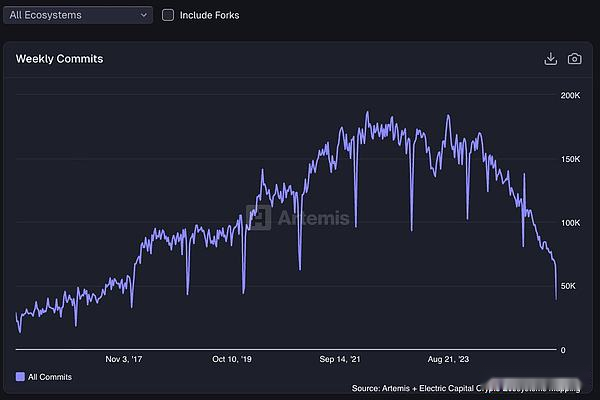Viewport: 600px width, 400px height.
Task: Select the Sep 14, '21 x-axis date marker
Action: point(340,357)
